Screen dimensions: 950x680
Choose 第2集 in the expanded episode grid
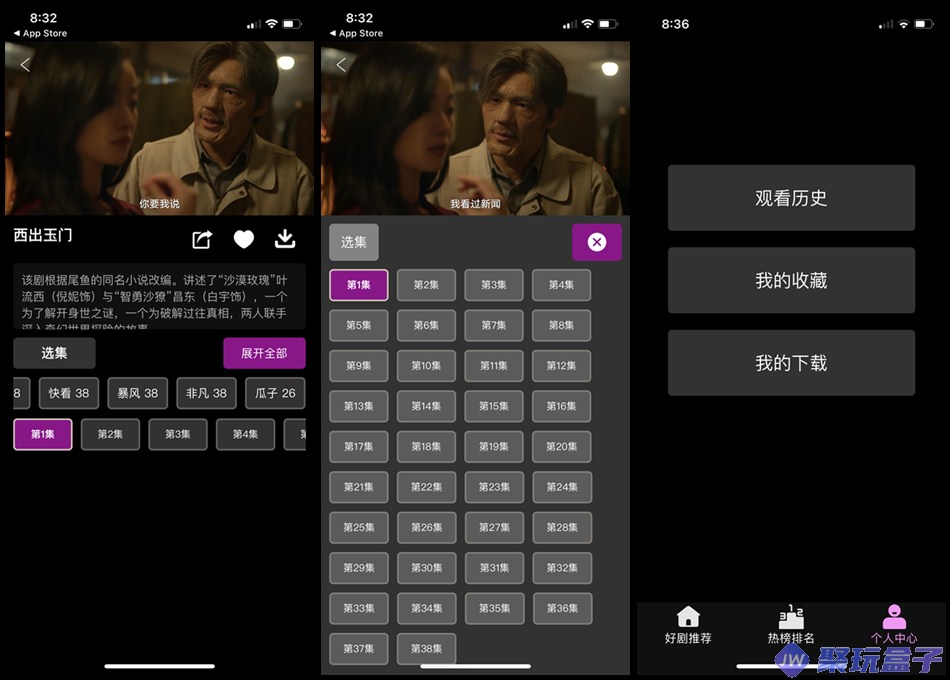[427, 285]
